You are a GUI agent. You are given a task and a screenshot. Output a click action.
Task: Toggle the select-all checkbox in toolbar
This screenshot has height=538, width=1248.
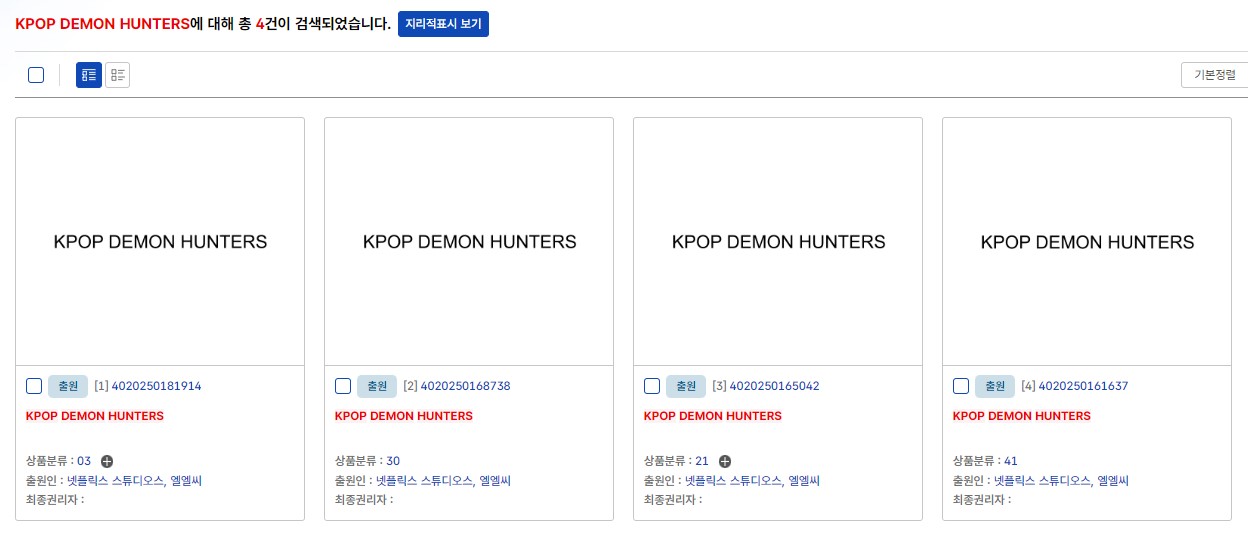click(36, 75)
